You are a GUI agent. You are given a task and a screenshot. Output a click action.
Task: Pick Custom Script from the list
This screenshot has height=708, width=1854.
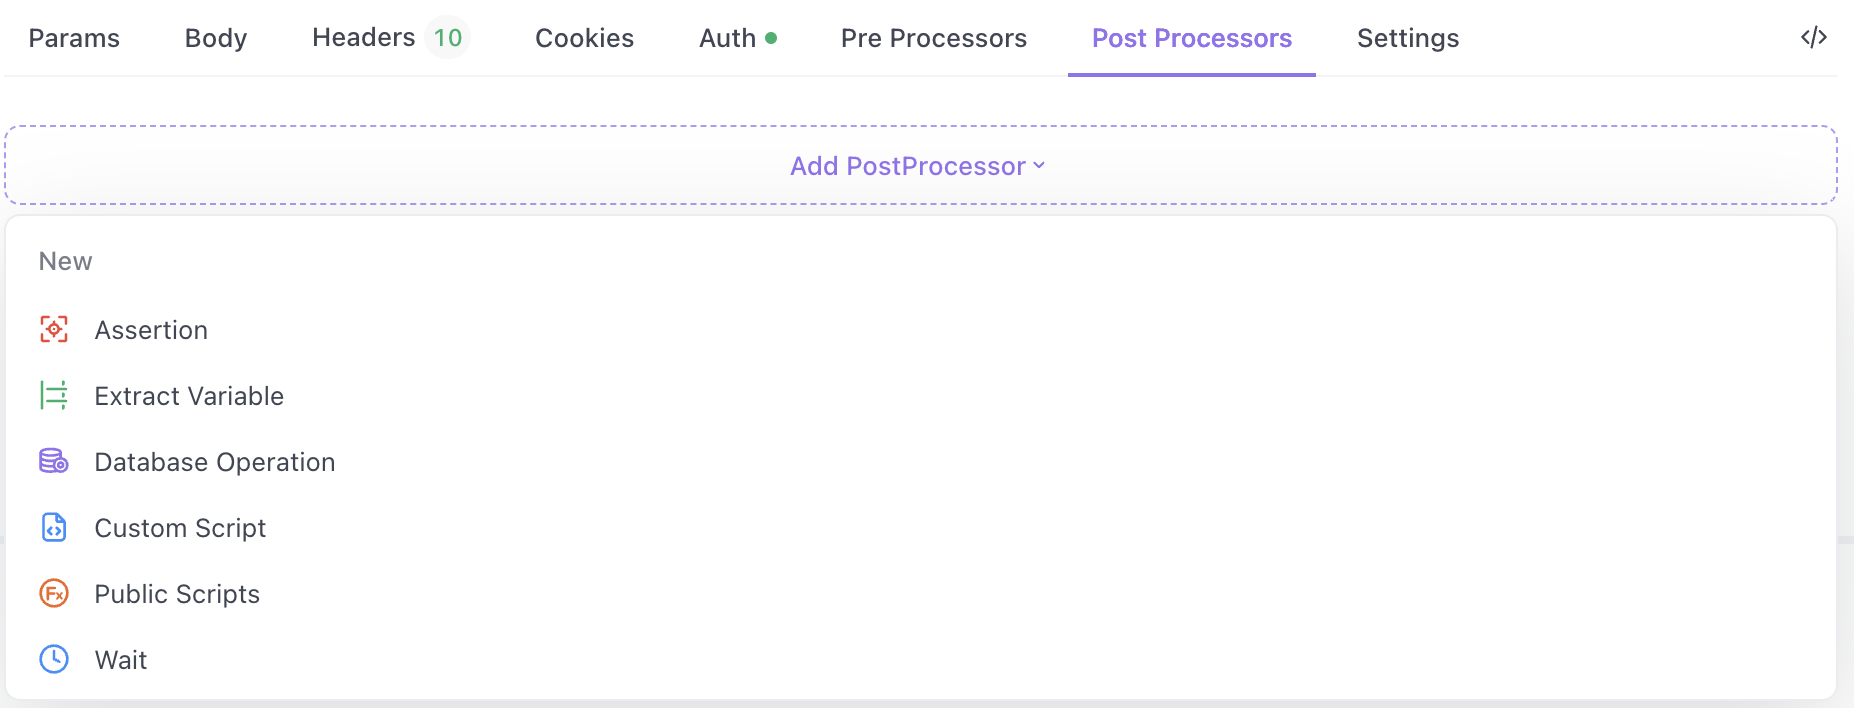(180, 528)
